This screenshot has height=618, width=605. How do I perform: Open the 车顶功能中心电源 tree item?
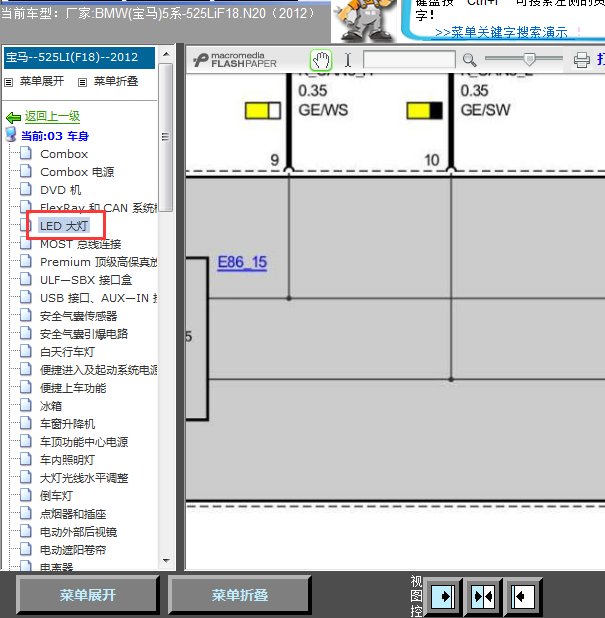point(84,442)
